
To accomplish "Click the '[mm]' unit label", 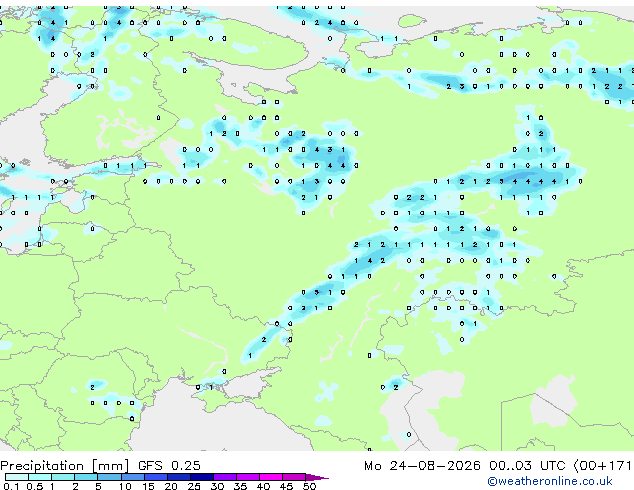I will 110,466.
